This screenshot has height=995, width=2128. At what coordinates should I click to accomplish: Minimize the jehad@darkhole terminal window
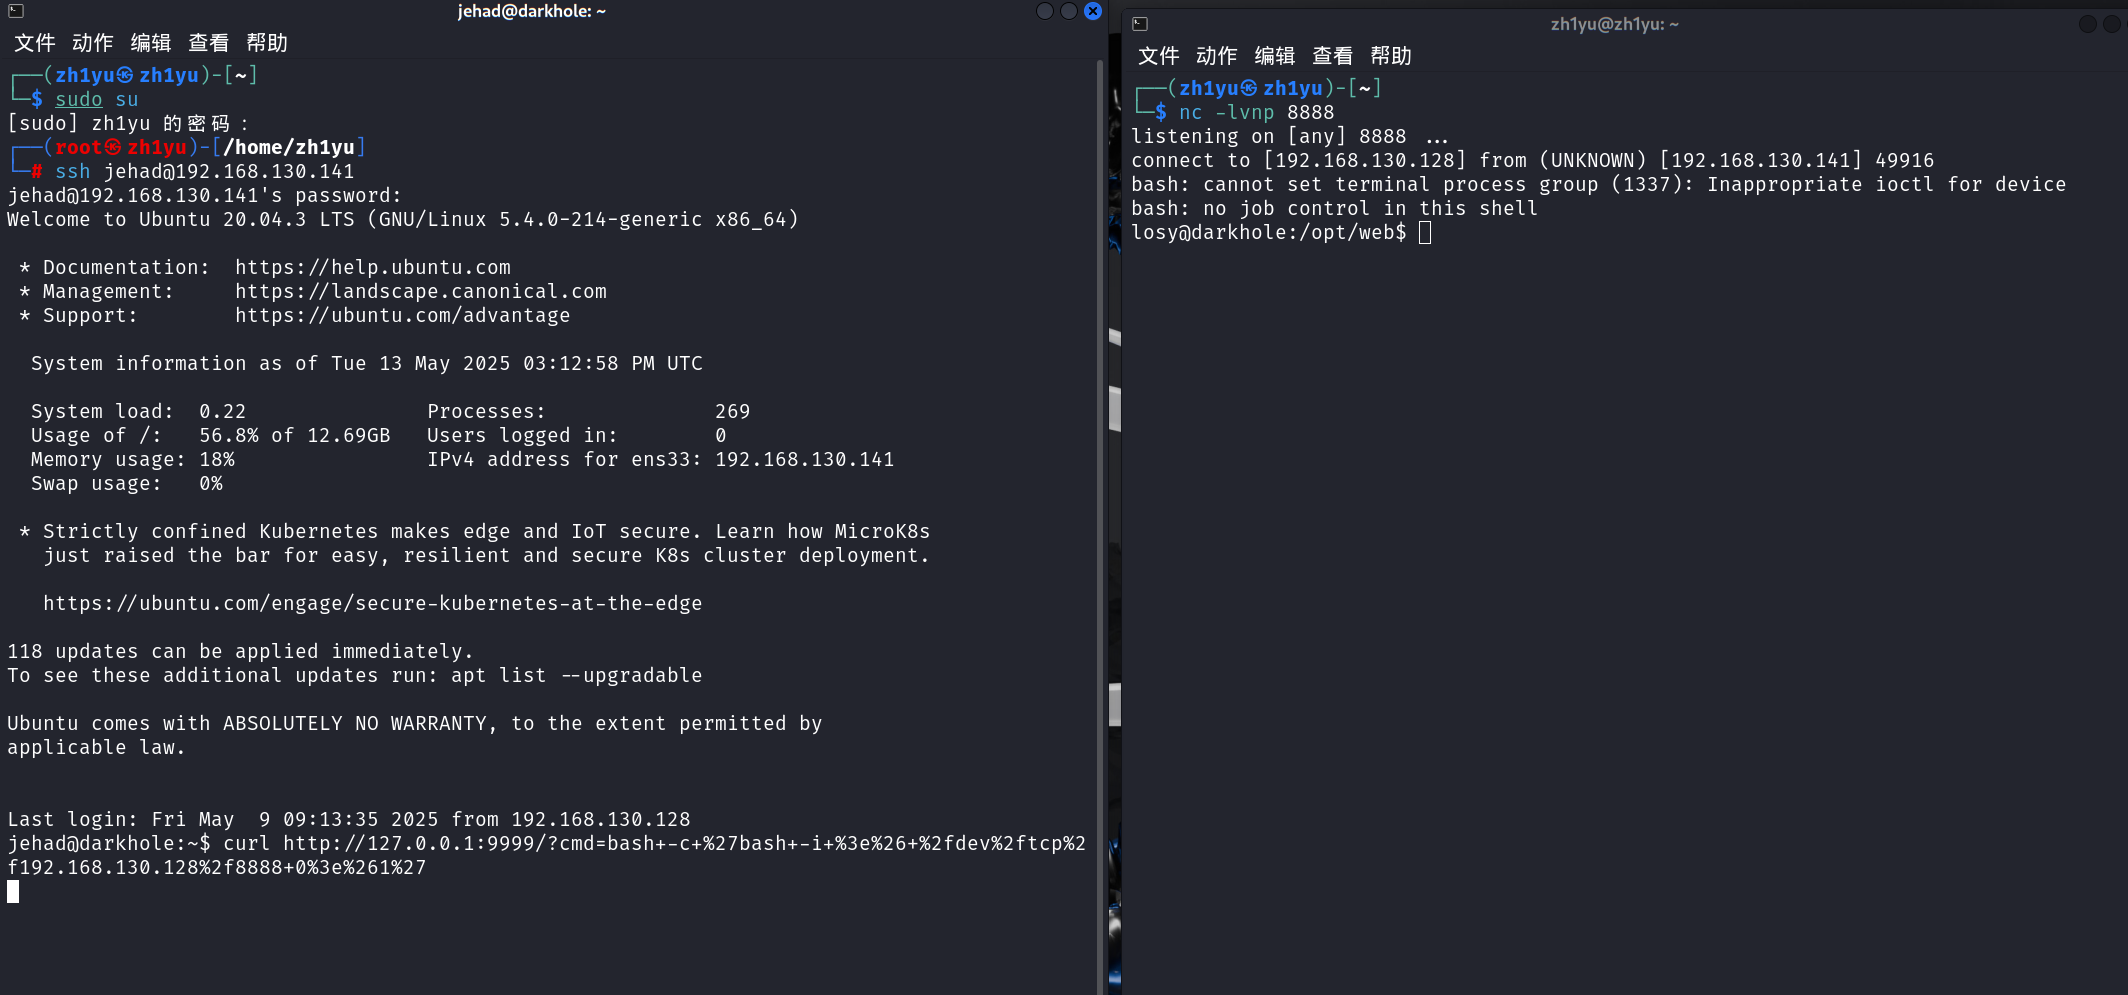tap(1045, 11)
